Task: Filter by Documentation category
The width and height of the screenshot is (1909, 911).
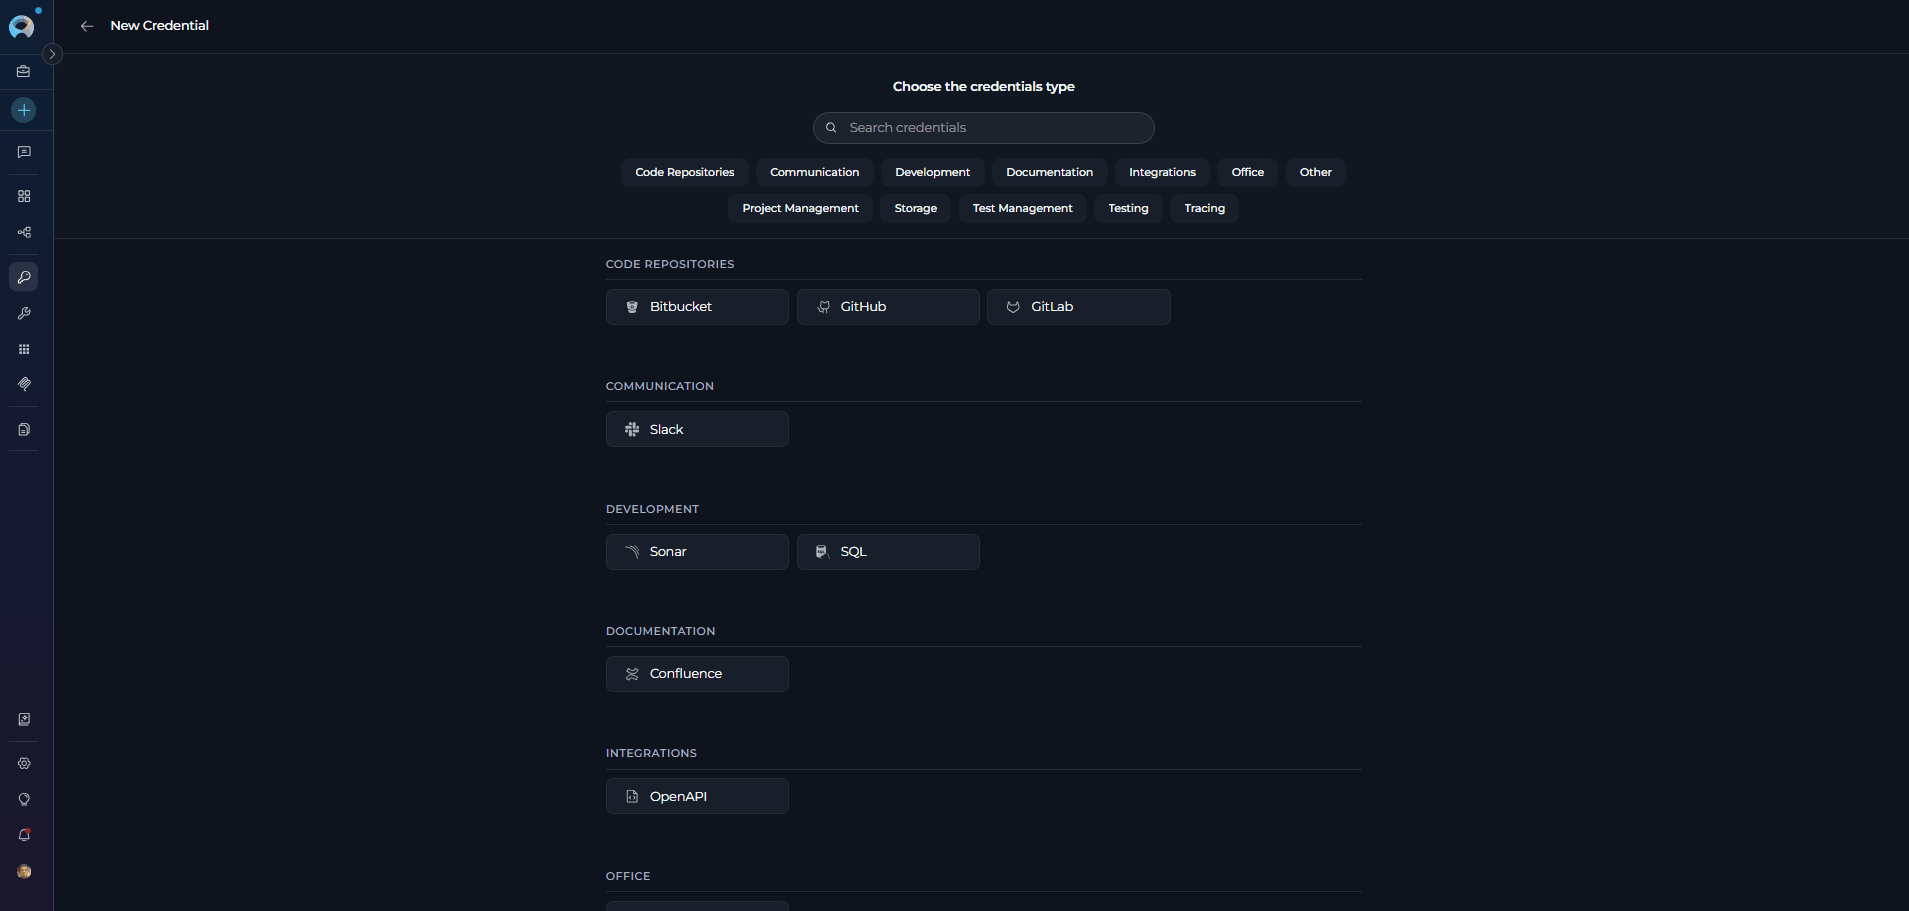Action: click(1050, 172)
